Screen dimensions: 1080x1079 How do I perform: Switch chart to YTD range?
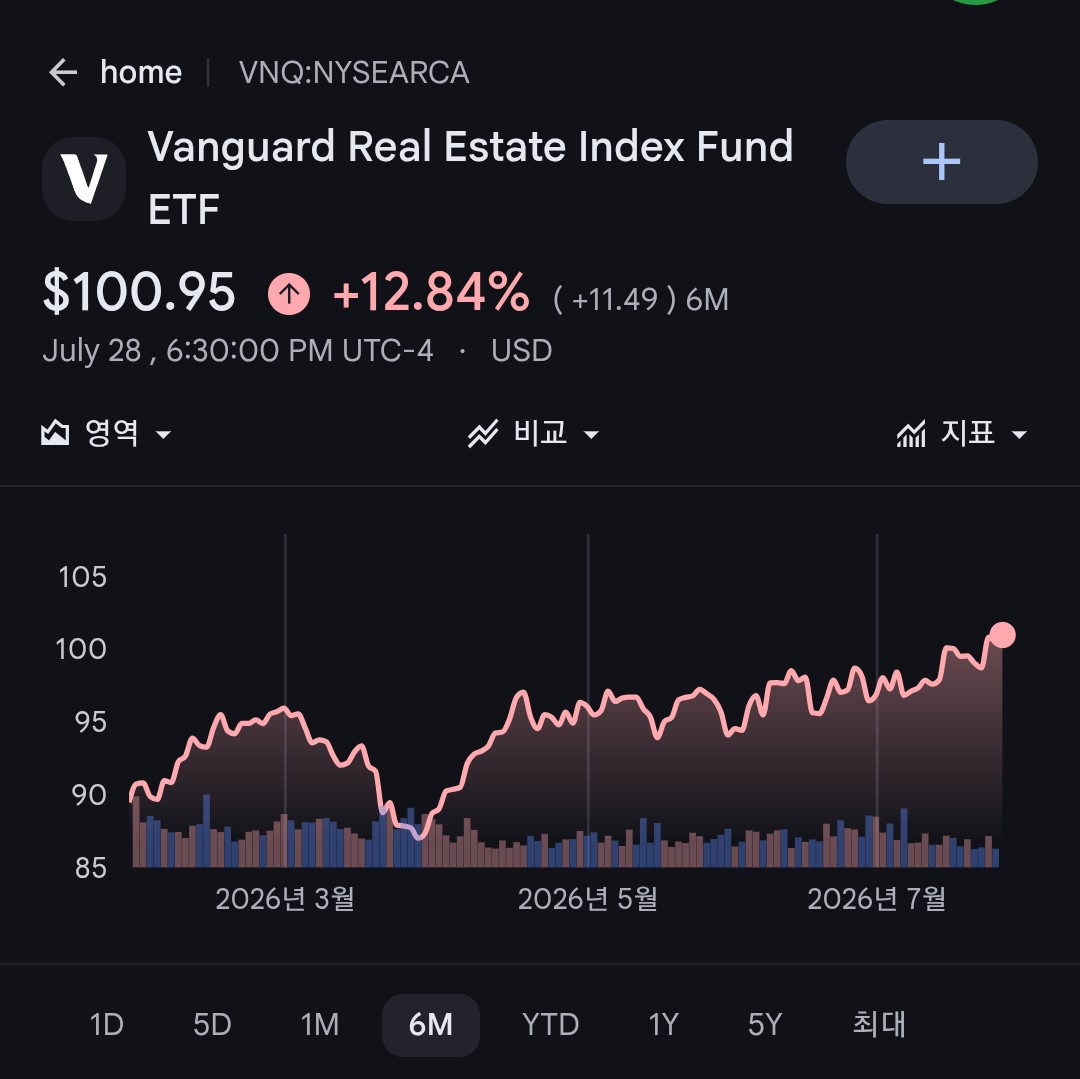point(550,1025)
